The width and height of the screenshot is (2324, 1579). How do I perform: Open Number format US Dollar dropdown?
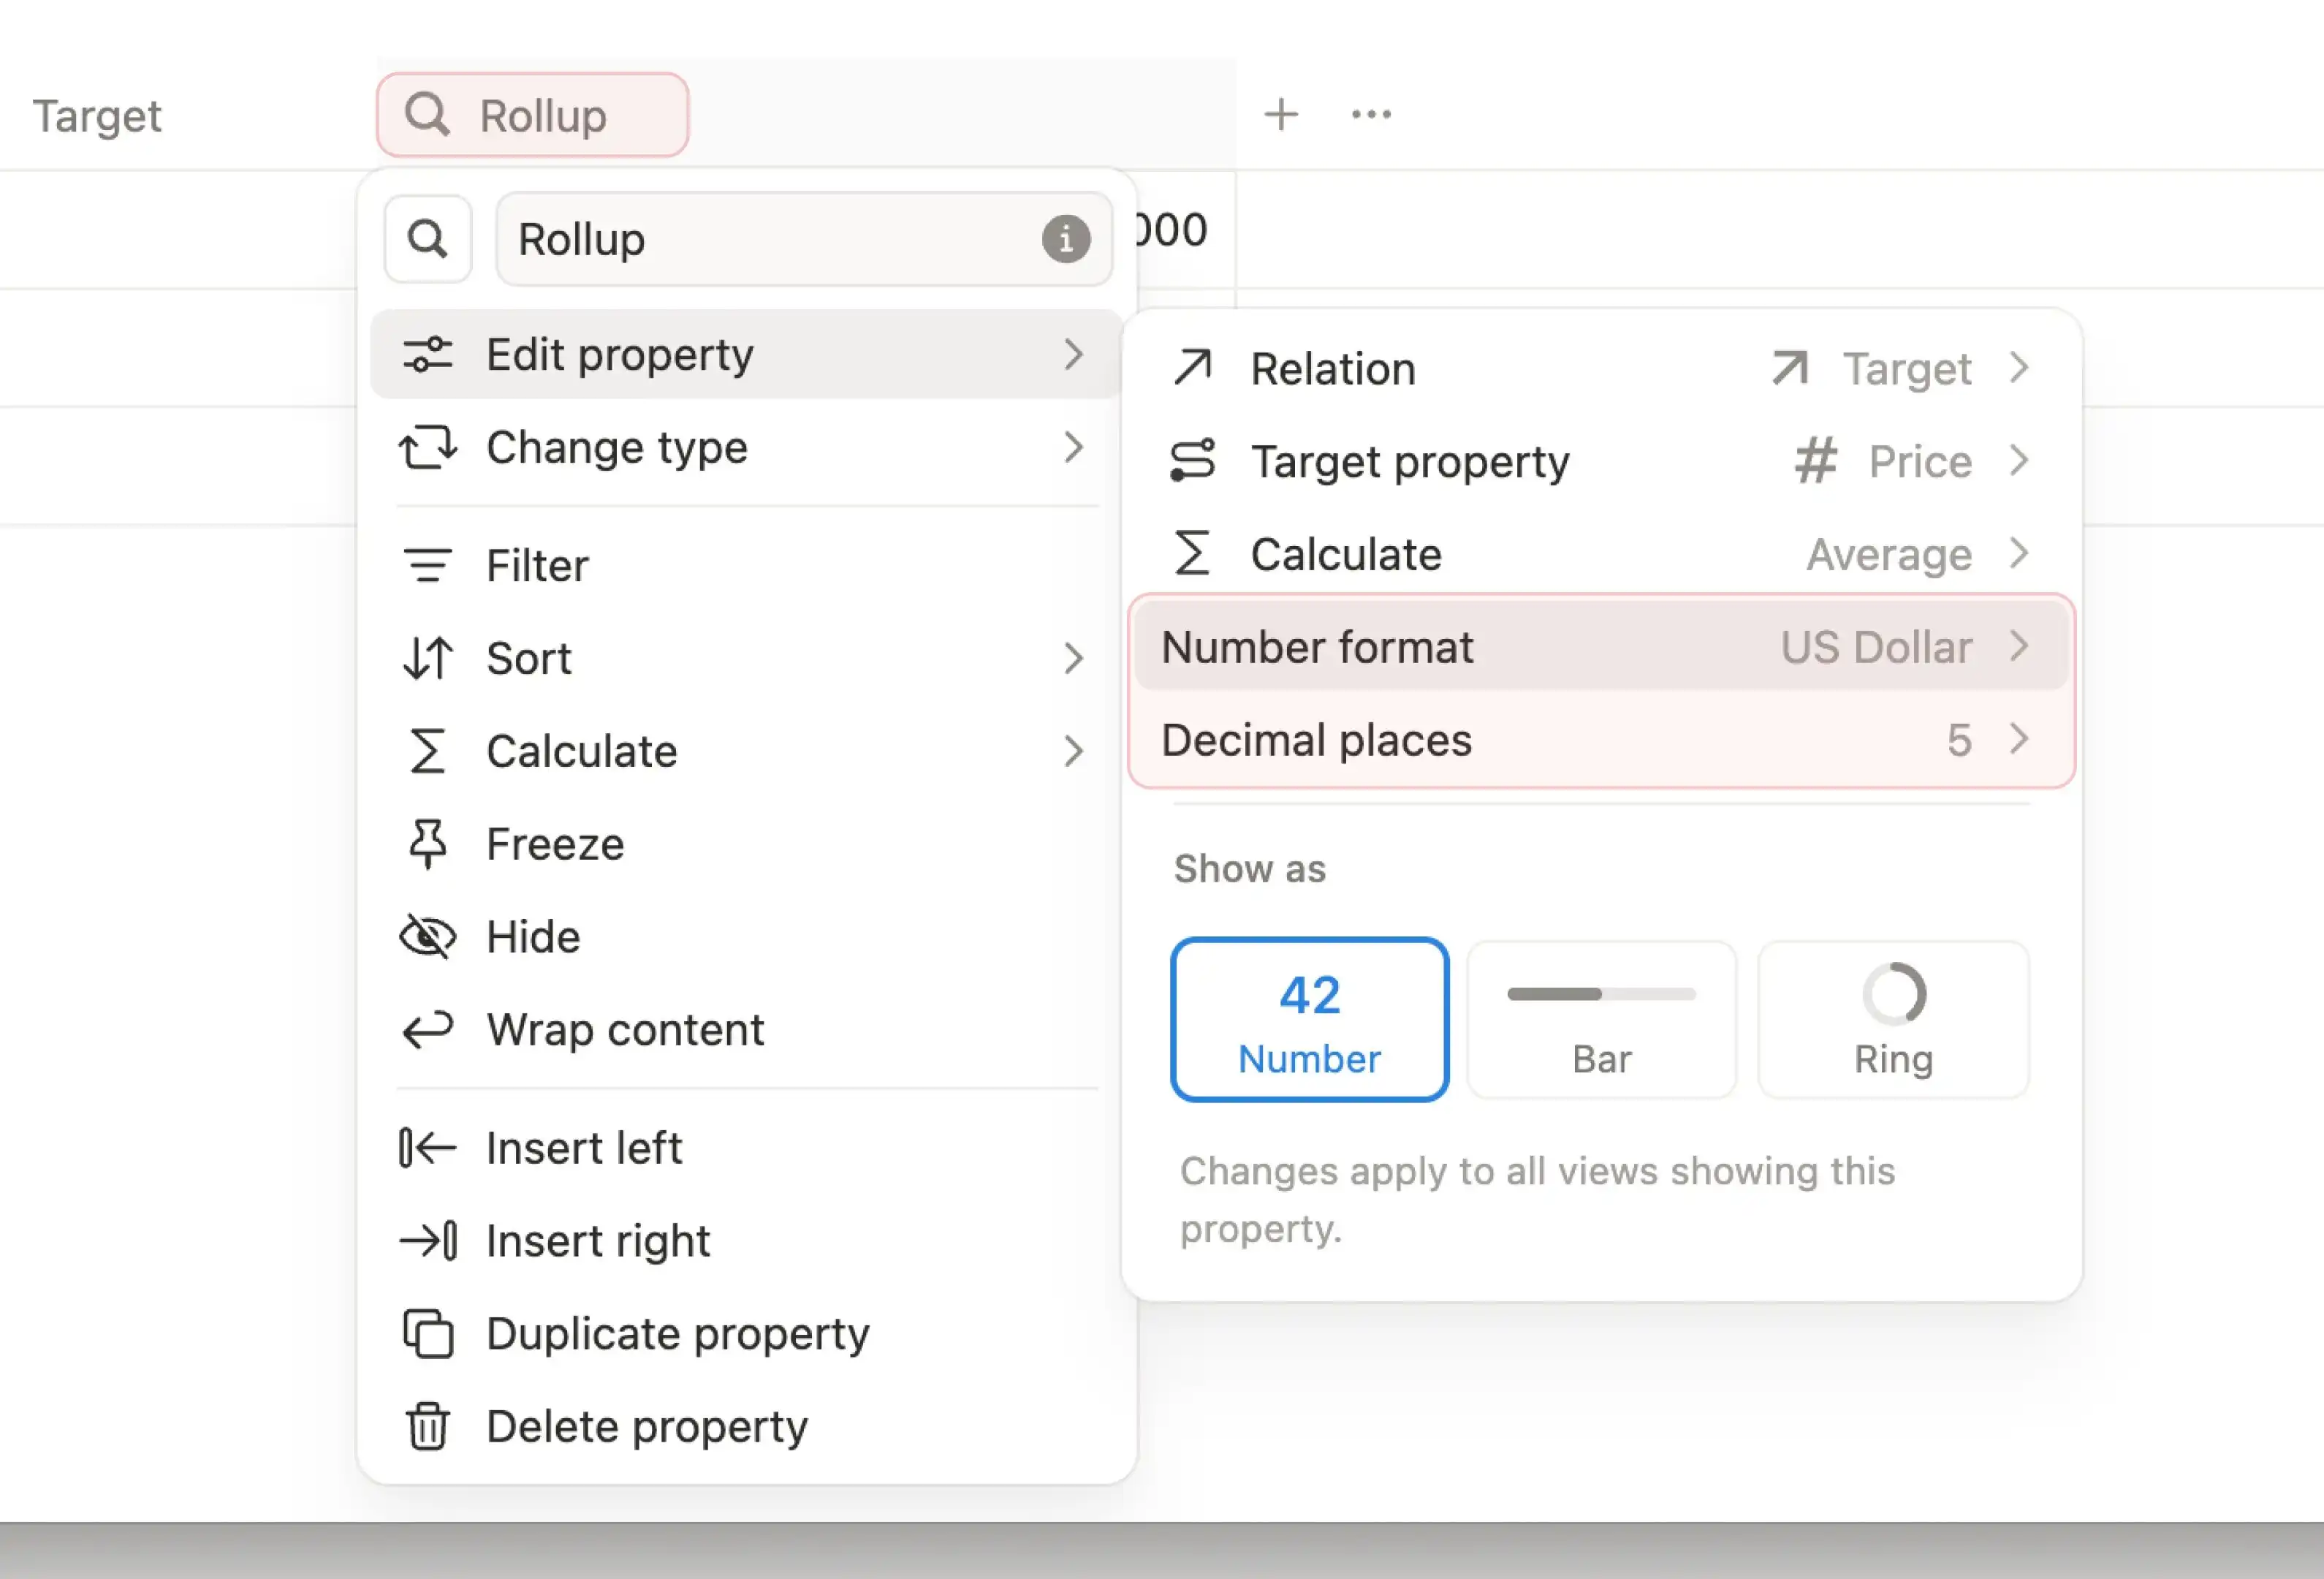(1601, 647)
